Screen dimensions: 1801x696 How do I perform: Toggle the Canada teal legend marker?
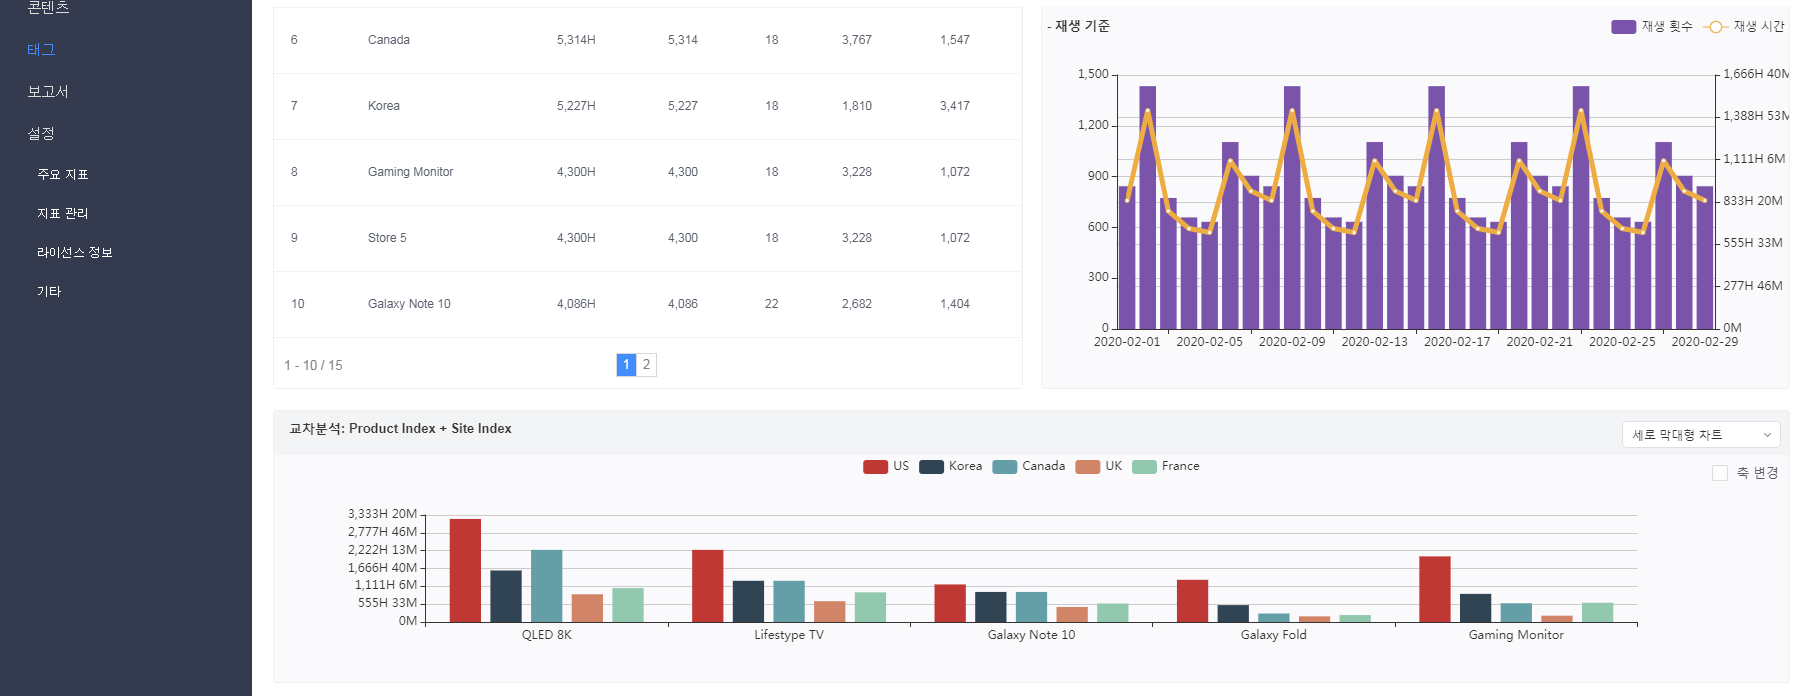tap(1004, 467)
